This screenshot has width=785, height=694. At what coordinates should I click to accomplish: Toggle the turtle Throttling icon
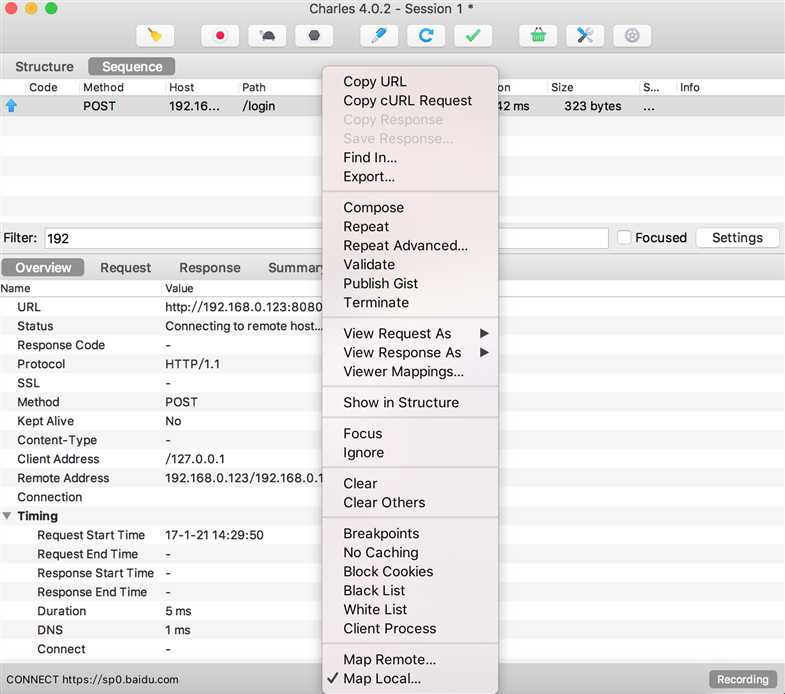click(267, 36)
